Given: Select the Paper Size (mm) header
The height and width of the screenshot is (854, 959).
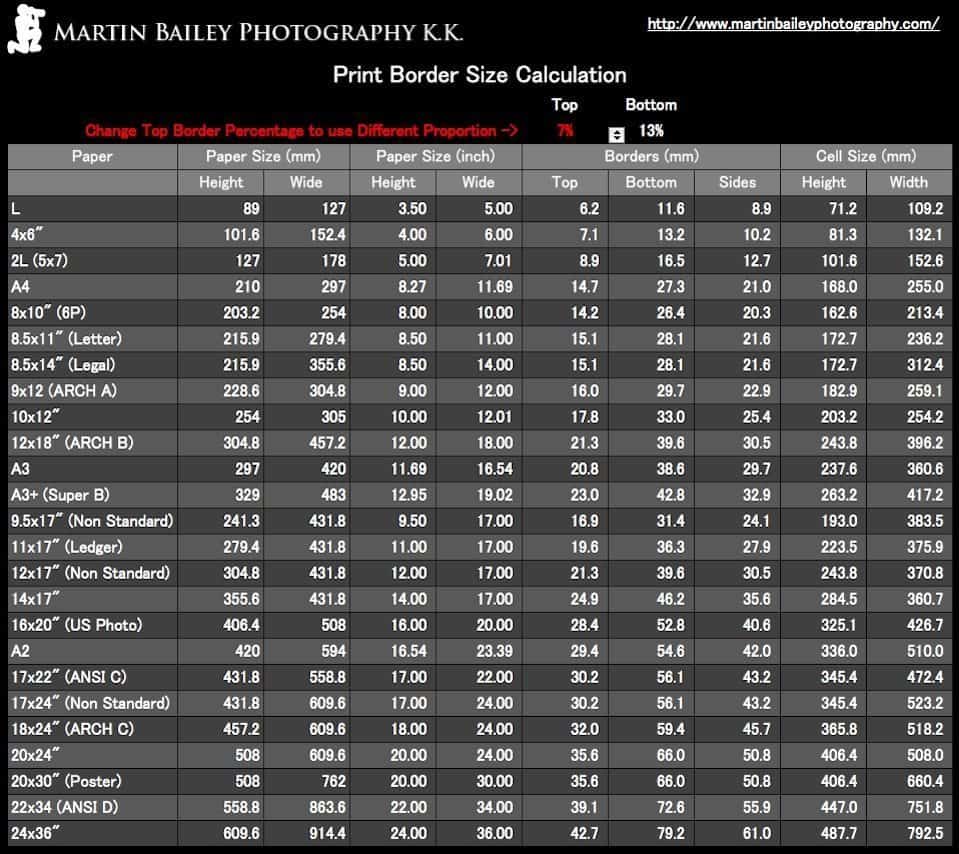Looking at the screenshot, I should click(263, 156).
